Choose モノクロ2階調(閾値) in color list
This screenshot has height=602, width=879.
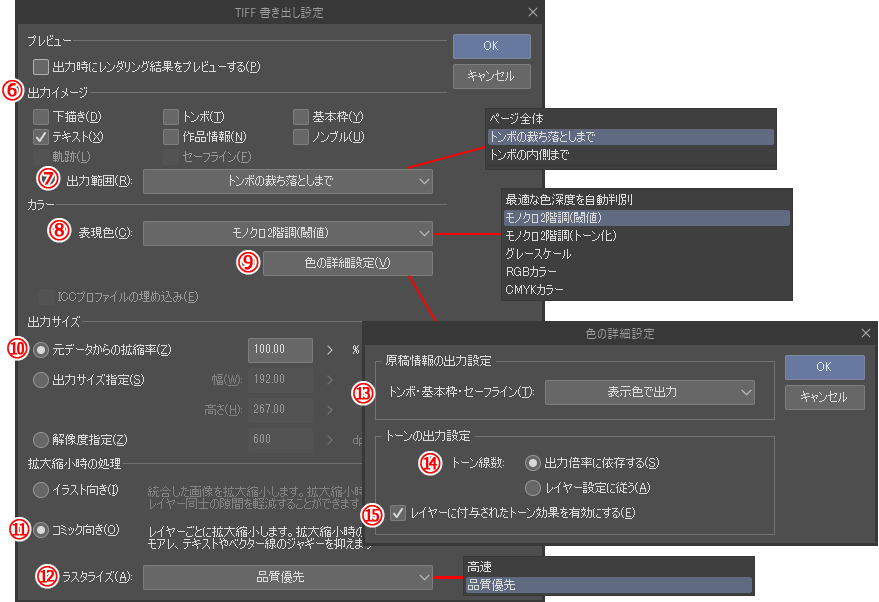pyautogui.click(x=646, y=217)
